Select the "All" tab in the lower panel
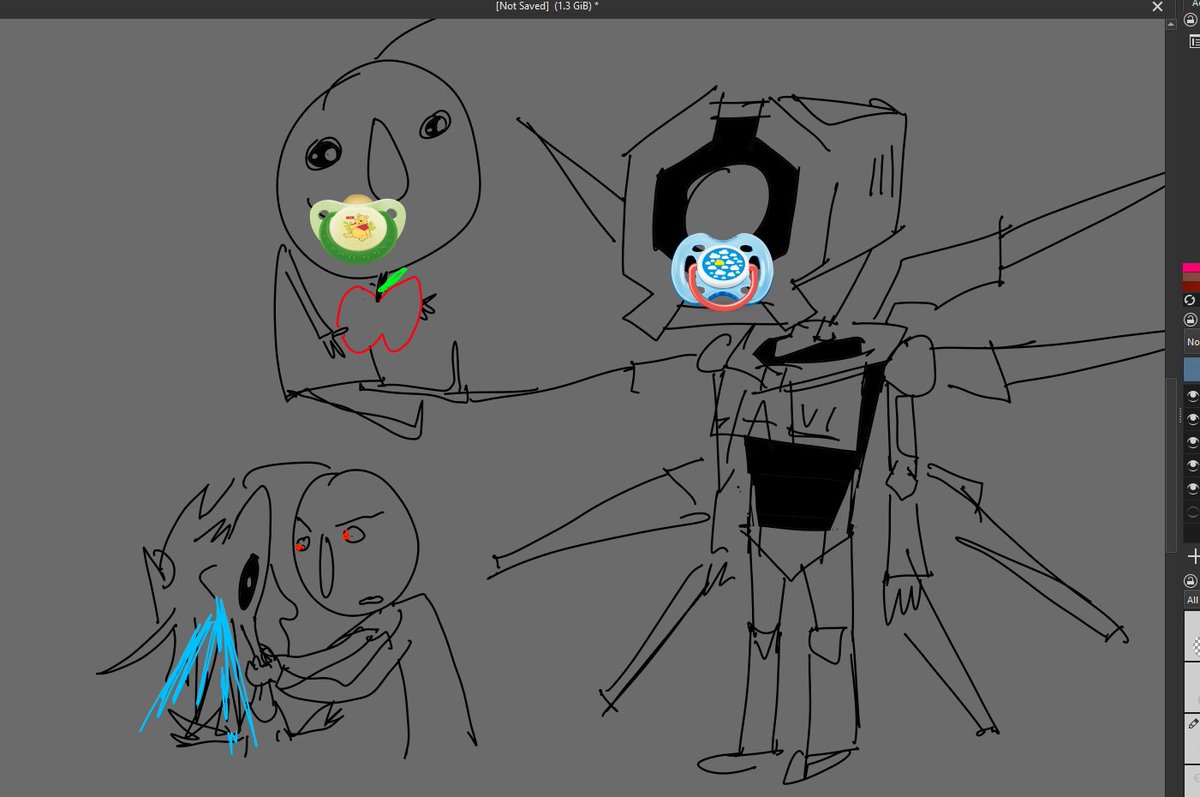 pyautogui.click(x=1192, y=600)
